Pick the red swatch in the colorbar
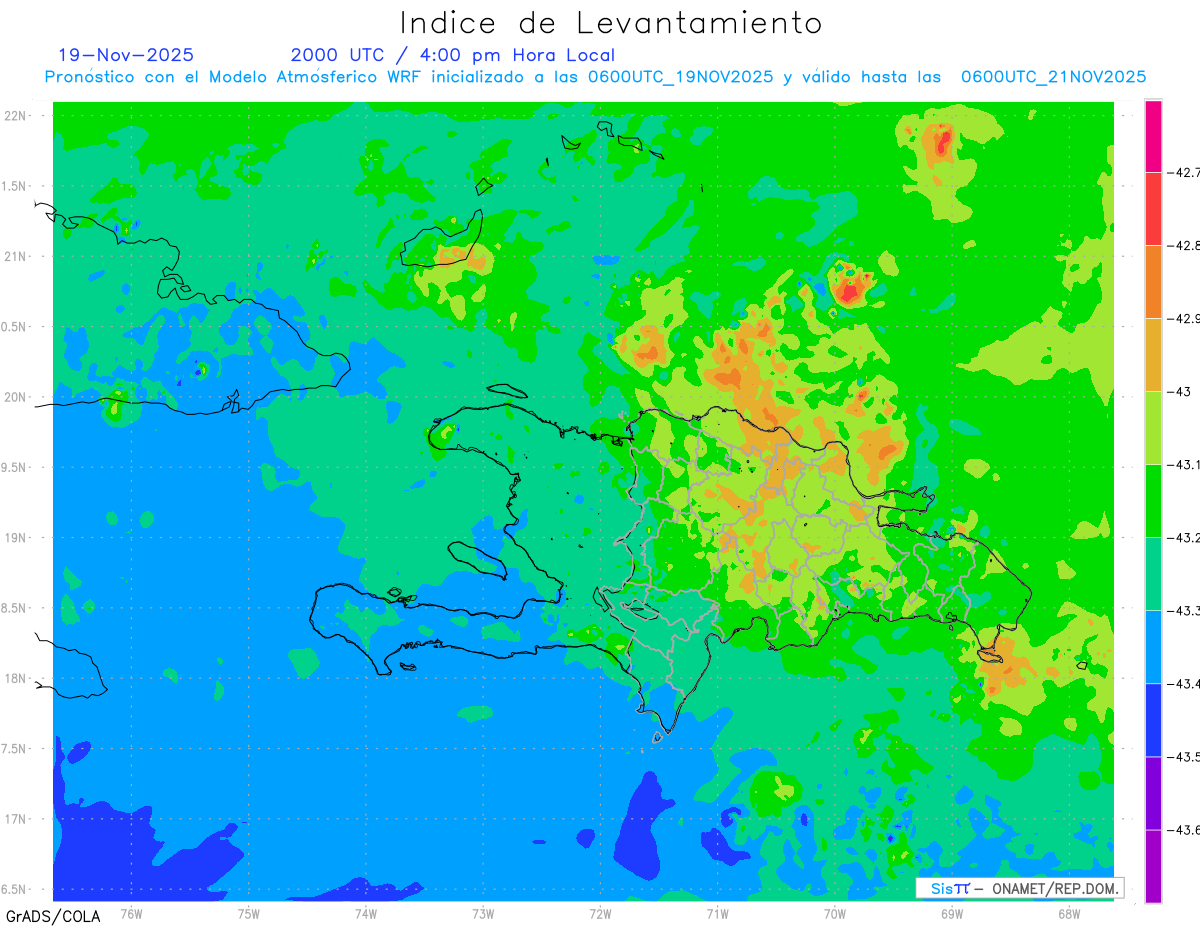The image size is (1200, 927). [x=1153, y=209]
